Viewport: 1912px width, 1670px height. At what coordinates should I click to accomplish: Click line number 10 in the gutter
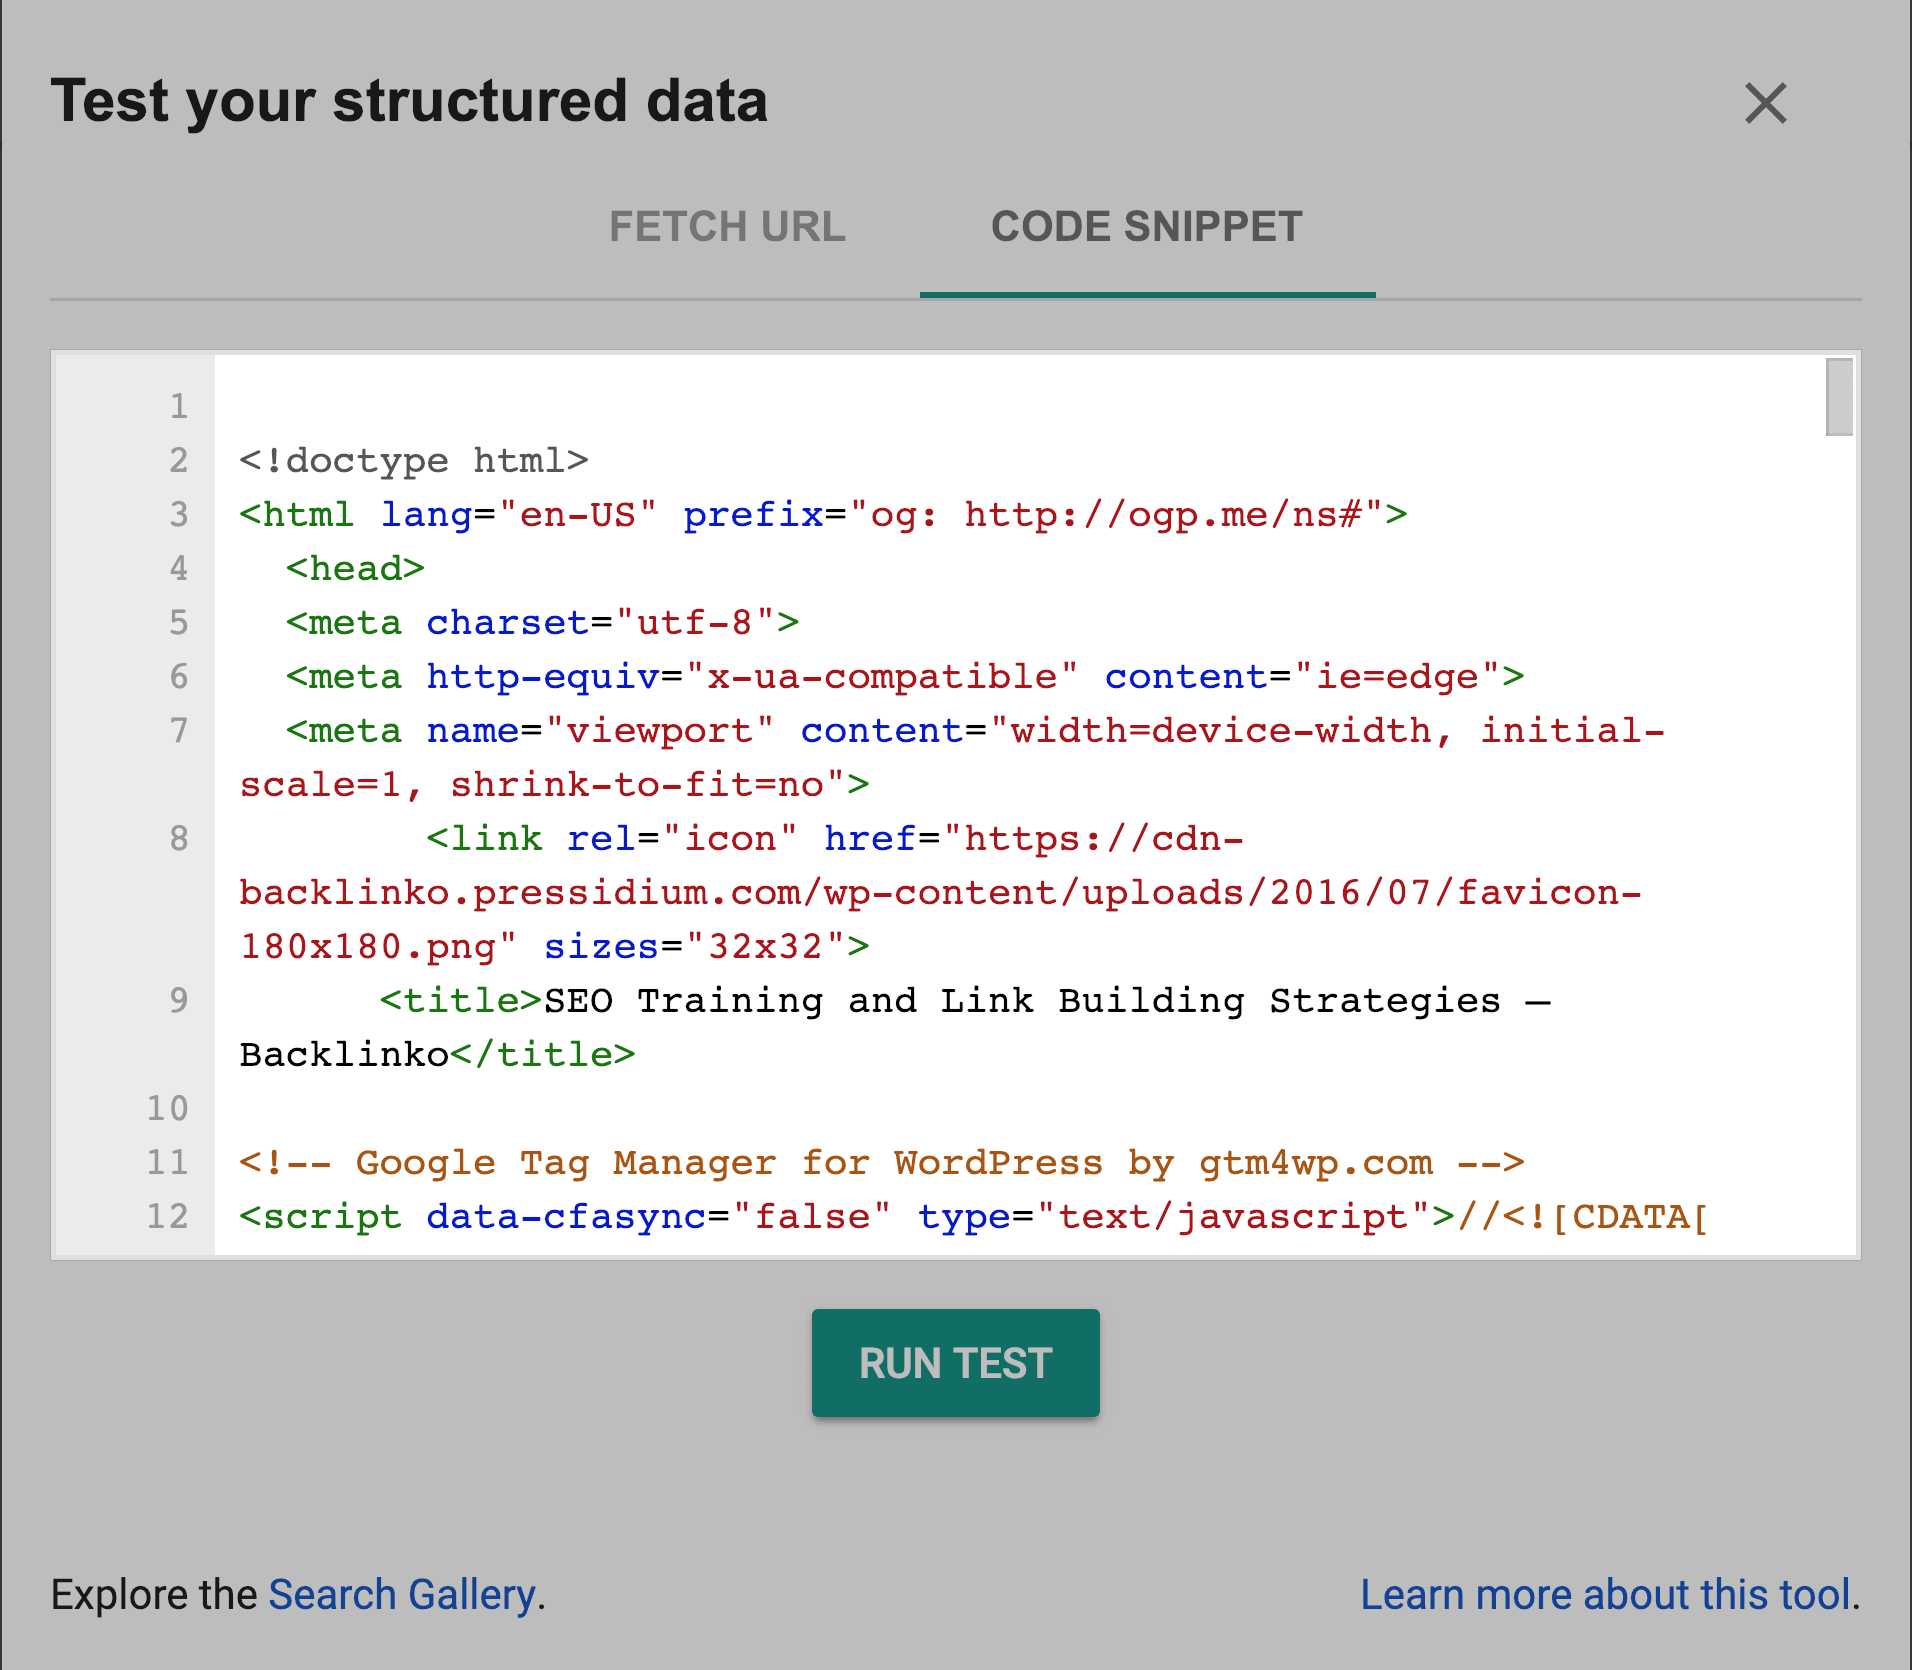click(x=168, y=1109)
